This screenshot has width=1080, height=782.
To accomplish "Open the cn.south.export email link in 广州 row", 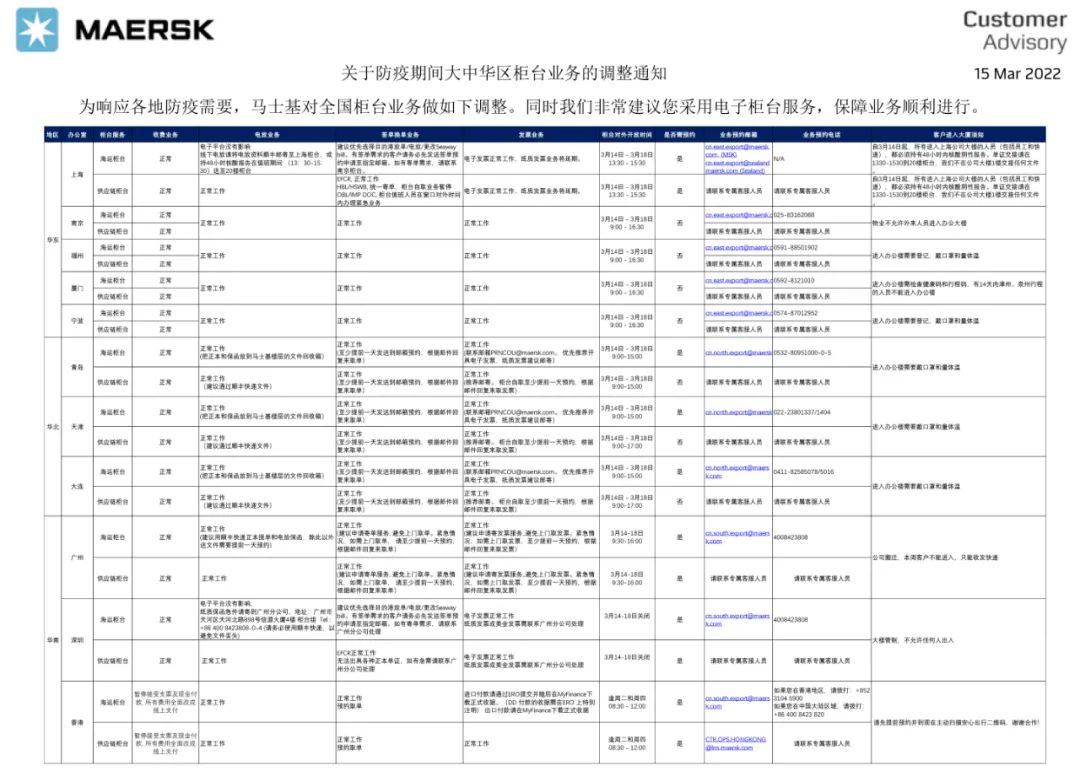I will tap(737, 537).
